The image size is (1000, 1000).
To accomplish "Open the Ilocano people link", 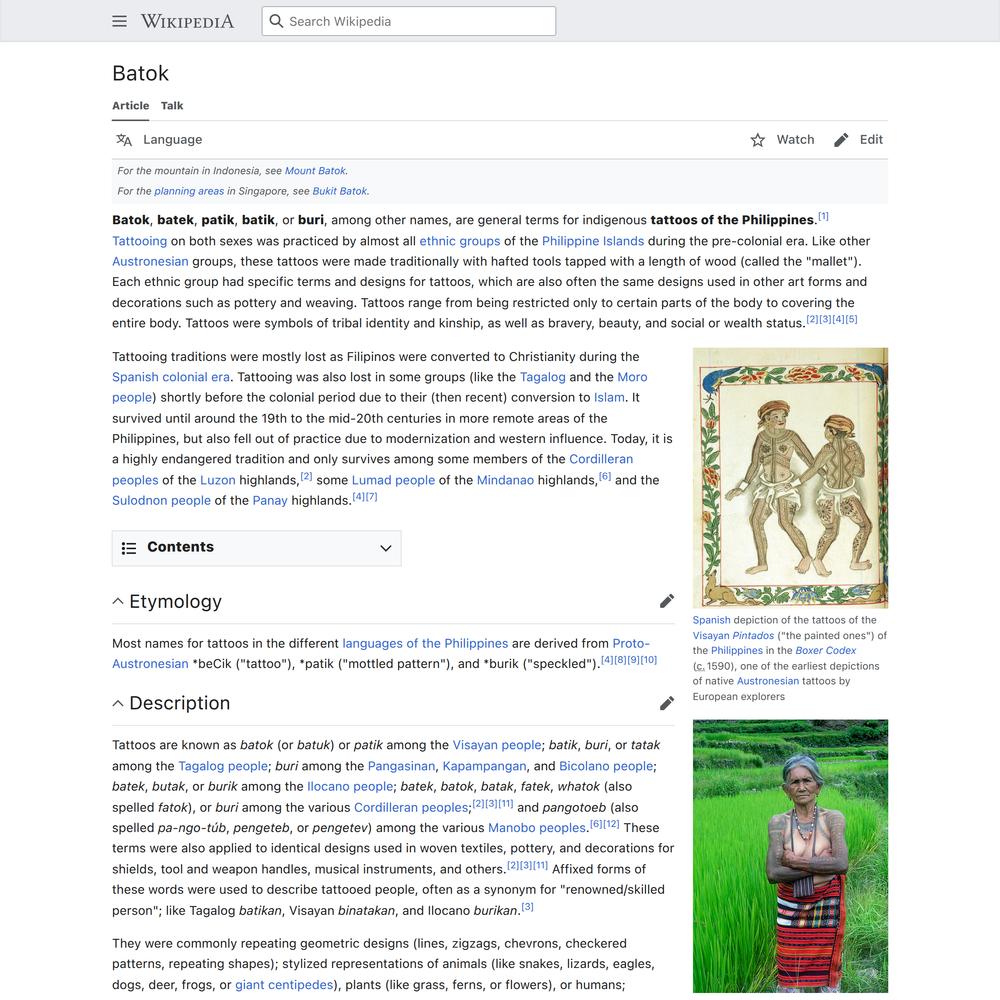I will pyautogui.click(x=351, y=786).
